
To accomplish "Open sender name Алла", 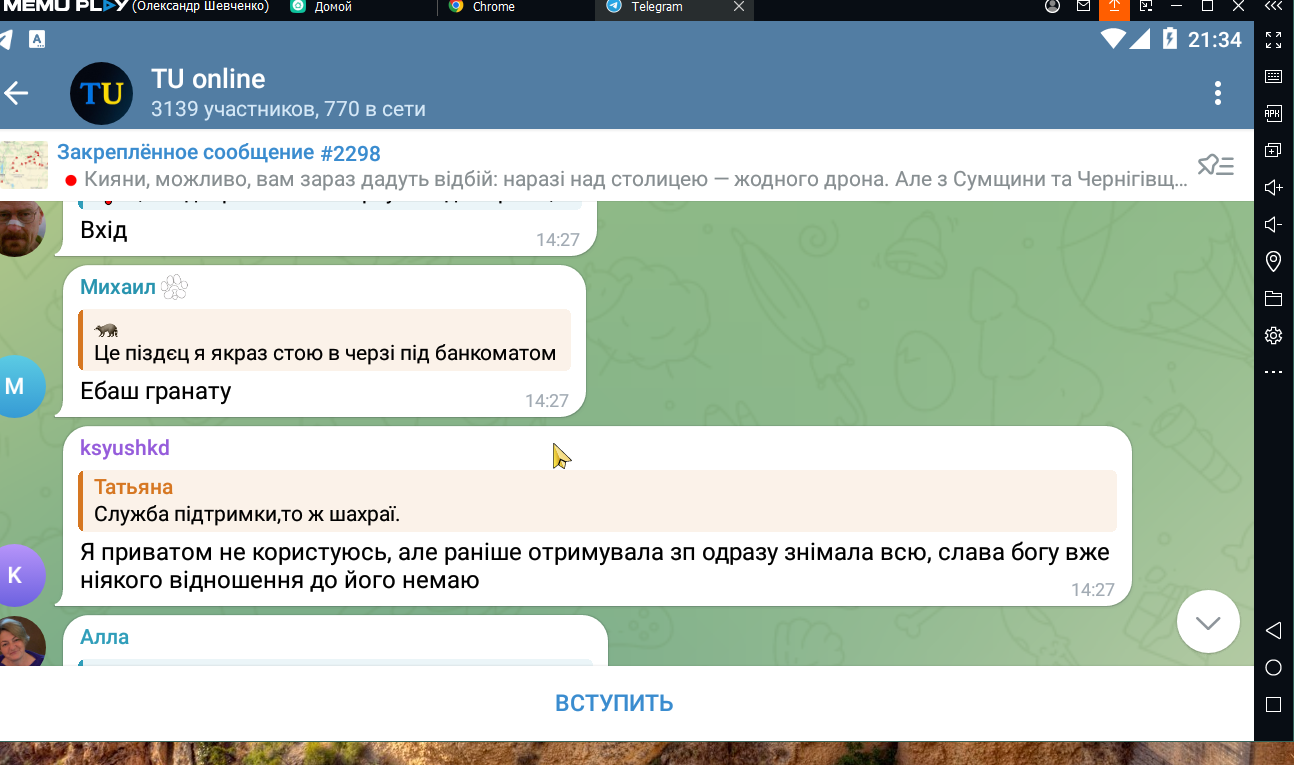I will coord(105,637).
